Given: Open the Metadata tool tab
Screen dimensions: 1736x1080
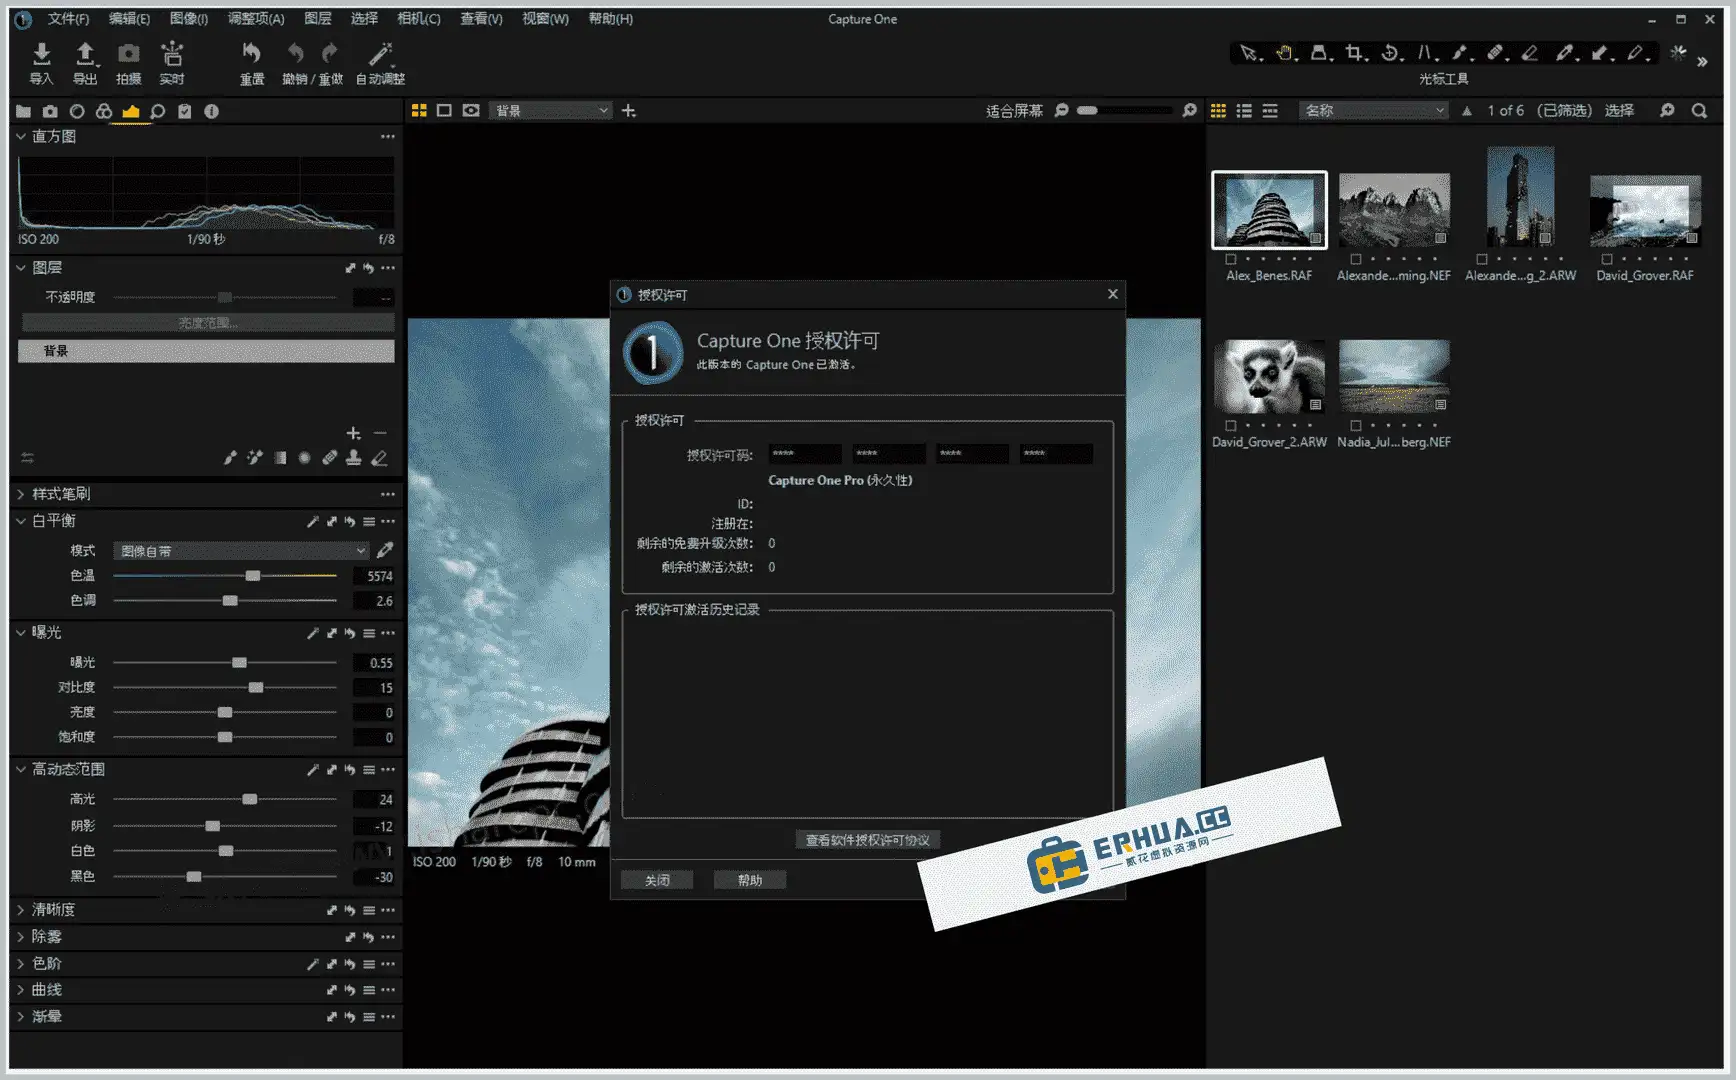Looking at the screenshot, I should (211, 111).
